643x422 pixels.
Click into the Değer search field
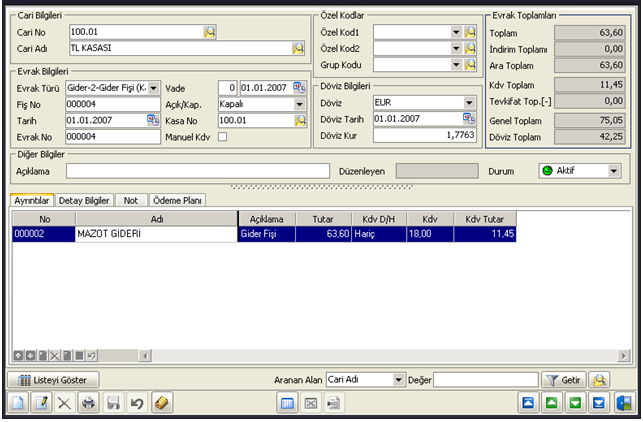(x=486, y=380)
